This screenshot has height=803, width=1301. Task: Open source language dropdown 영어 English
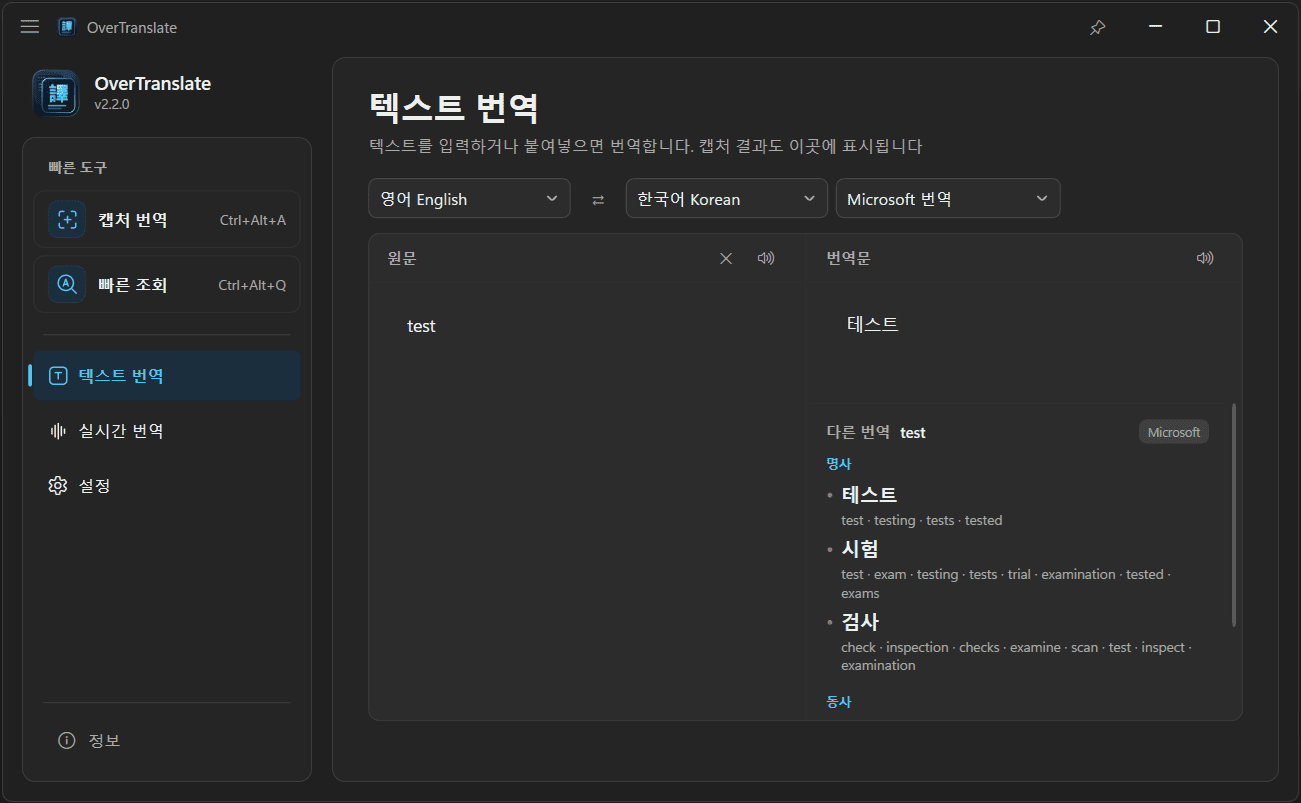[469, 198]
